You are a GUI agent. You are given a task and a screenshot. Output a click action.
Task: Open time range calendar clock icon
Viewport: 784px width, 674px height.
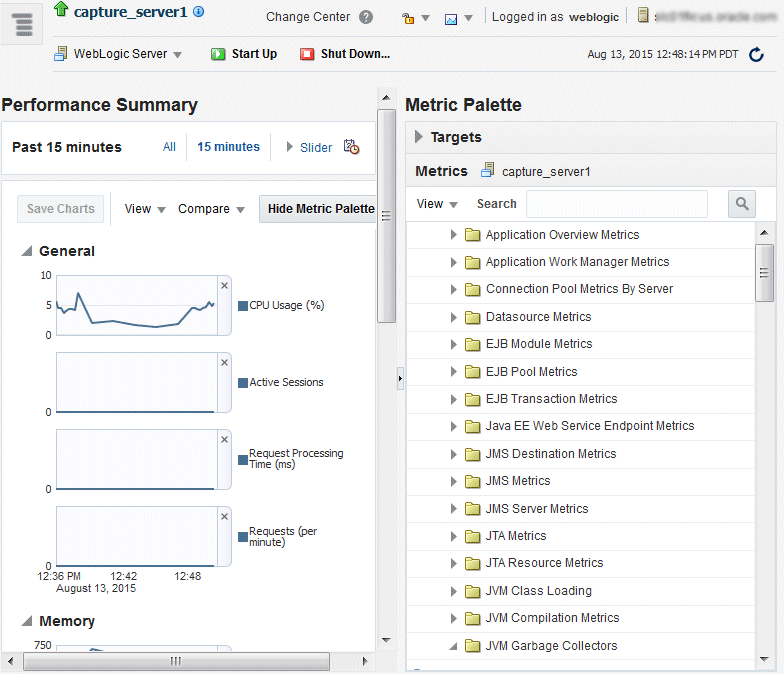coord(352,146)
